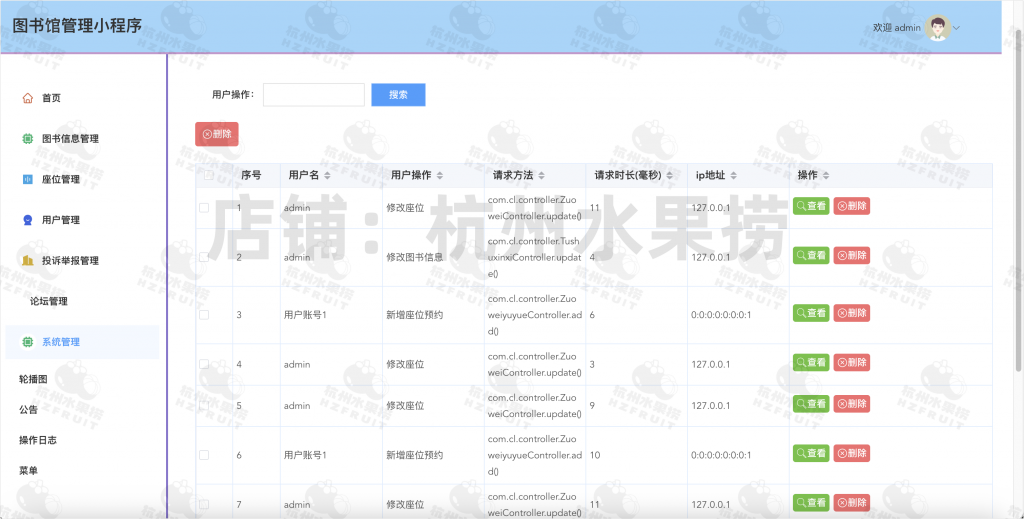The width and height of the screenshot is (1024, 519).
Task: Delete row 5 log entry
Action: coord(852,403)
